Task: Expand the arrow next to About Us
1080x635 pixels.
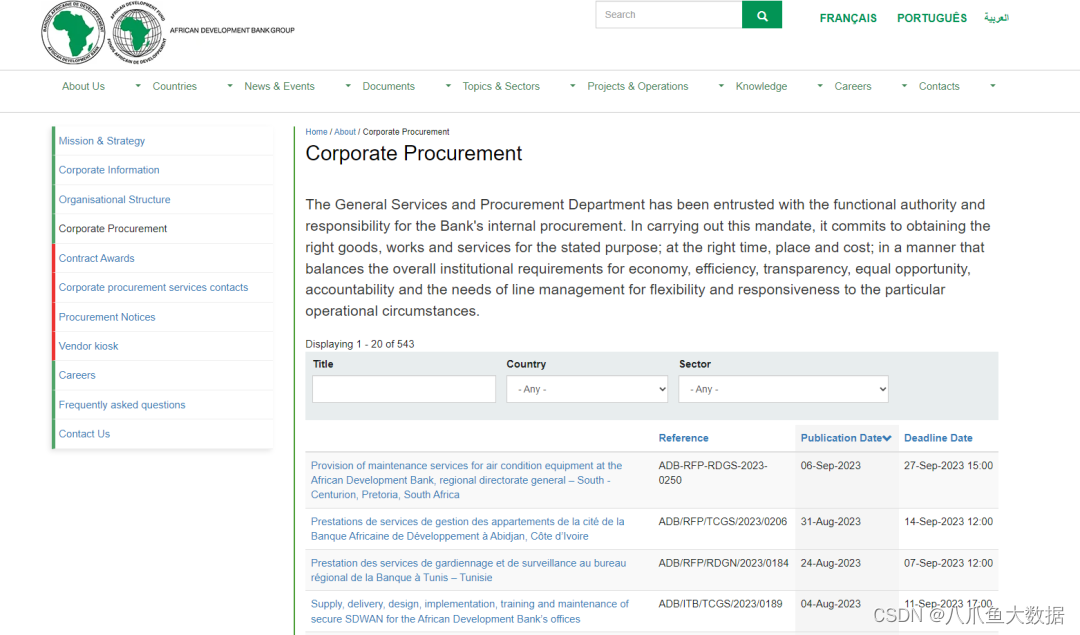Action: click(138, 86)
